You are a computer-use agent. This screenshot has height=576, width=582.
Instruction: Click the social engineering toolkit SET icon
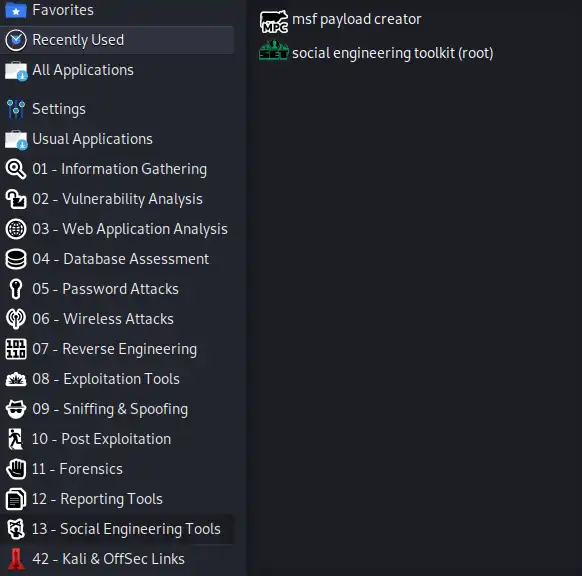point(274,51)
